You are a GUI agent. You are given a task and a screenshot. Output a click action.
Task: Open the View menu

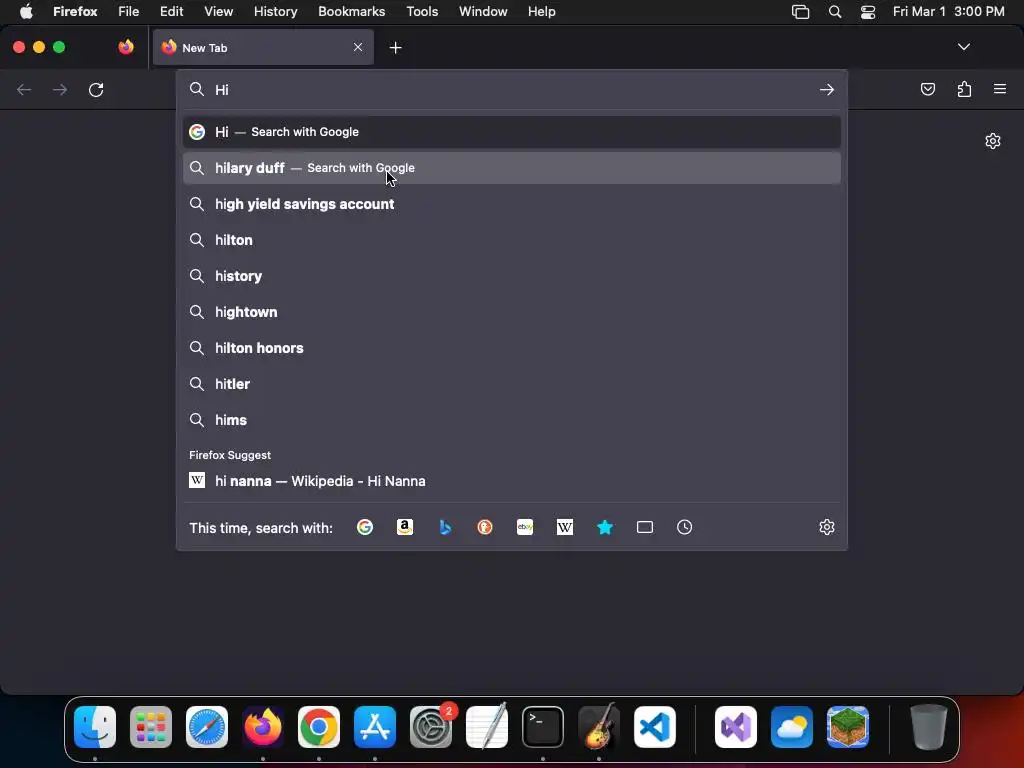[218, 12]
